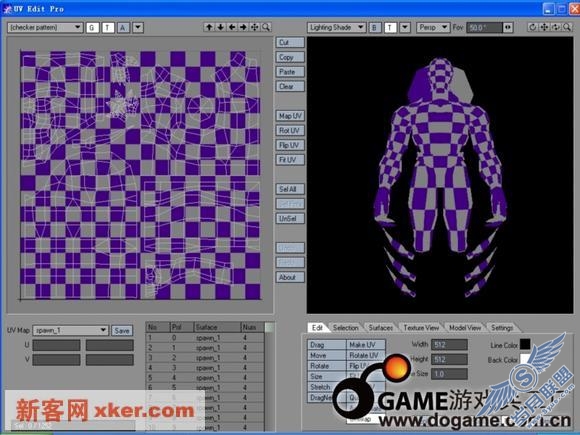Click the UV view four-way pan icon
580x435 pixels.
254,27
